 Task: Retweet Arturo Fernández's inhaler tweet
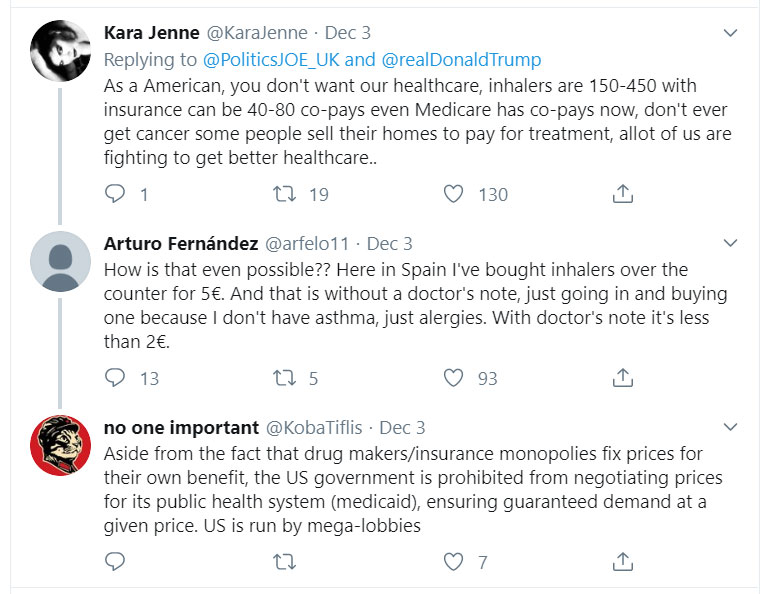[x=285, y=378]
